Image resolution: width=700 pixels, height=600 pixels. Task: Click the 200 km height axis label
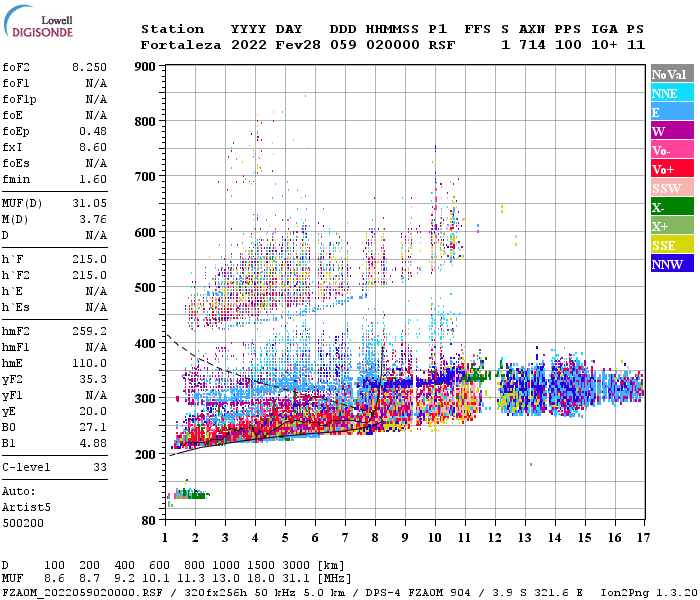[145, 454]
